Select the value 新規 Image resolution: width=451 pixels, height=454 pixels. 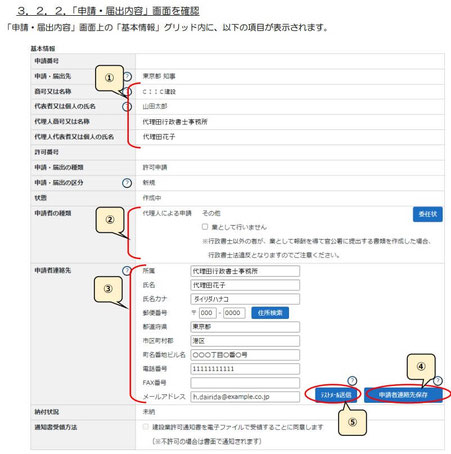149,183
